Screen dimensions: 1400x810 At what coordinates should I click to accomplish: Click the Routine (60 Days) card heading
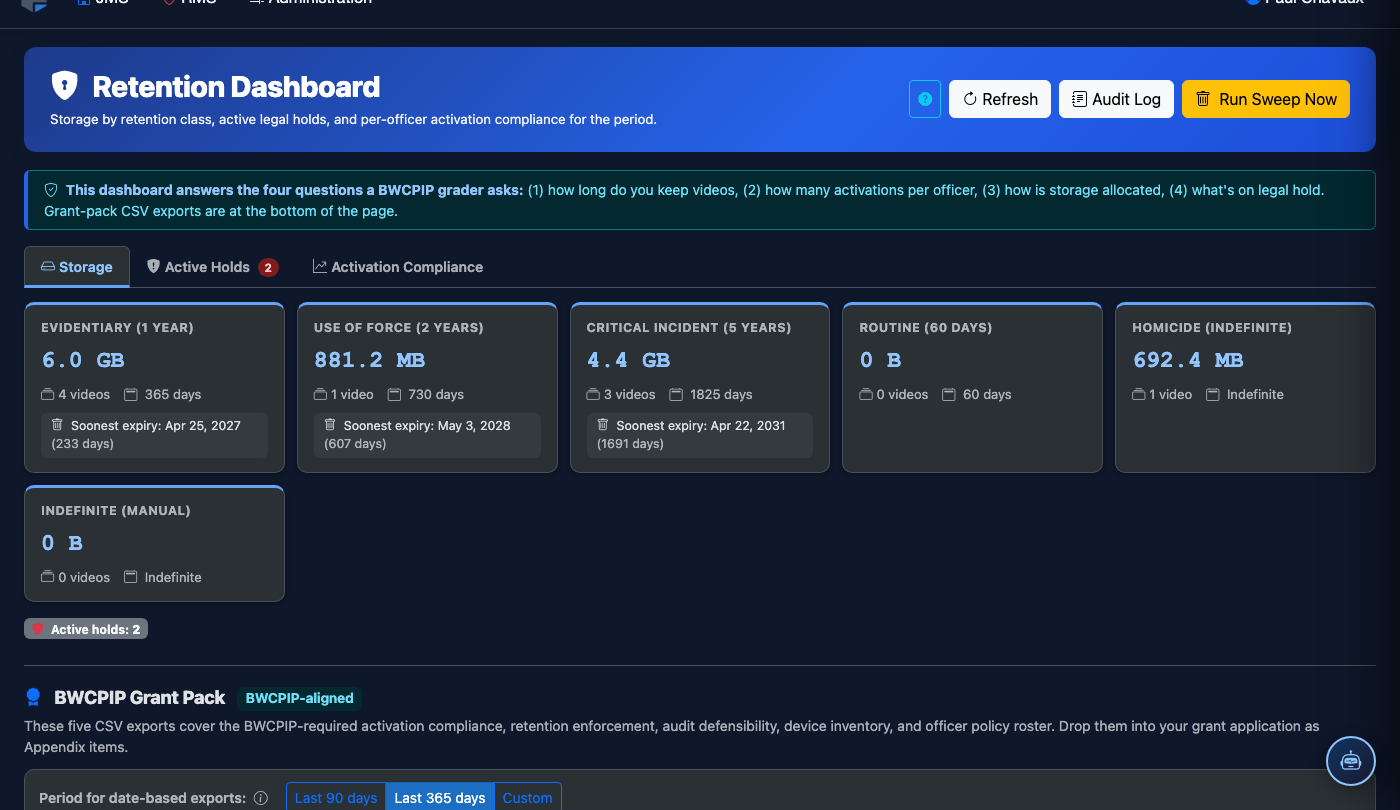click(924, 327)
